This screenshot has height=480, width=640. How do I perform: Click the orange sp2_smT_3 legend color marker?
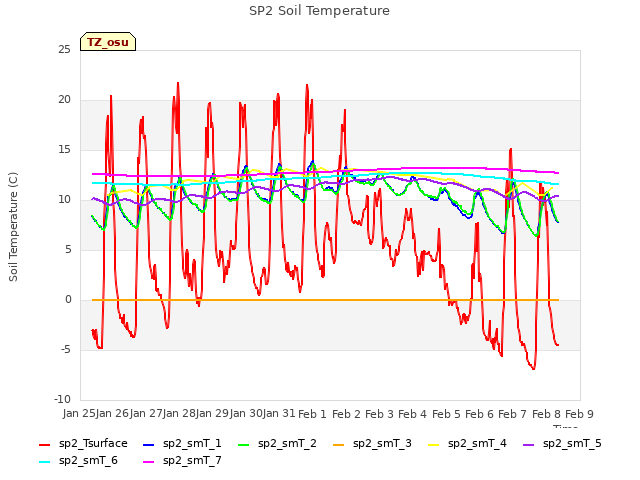(x=339, y=444)
